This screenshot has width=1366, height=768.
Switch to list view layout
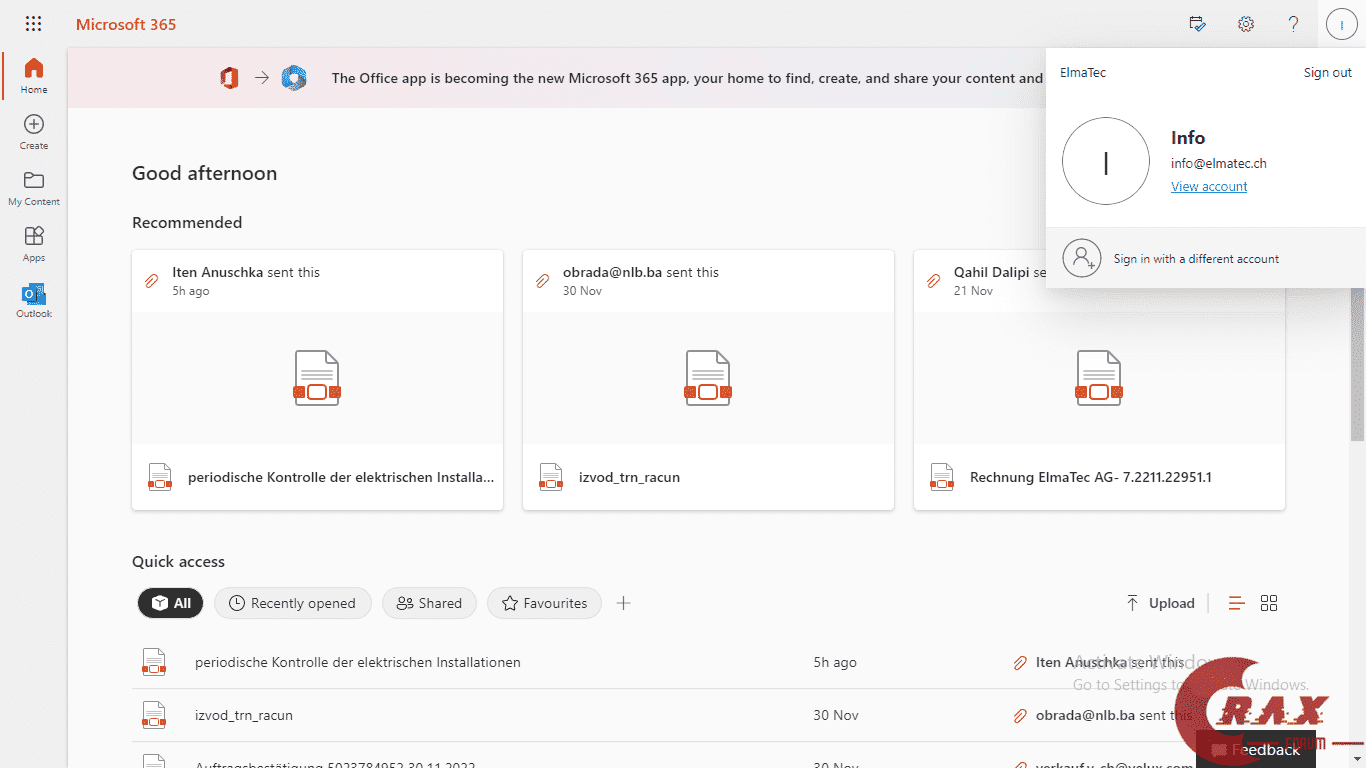(x=1237, y=603)
